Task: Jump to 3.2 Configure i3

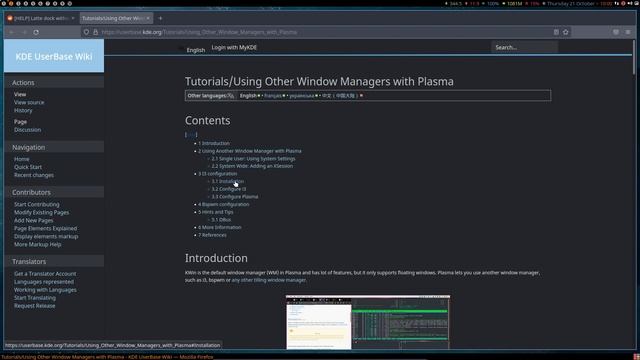Action: click(229, 189)
